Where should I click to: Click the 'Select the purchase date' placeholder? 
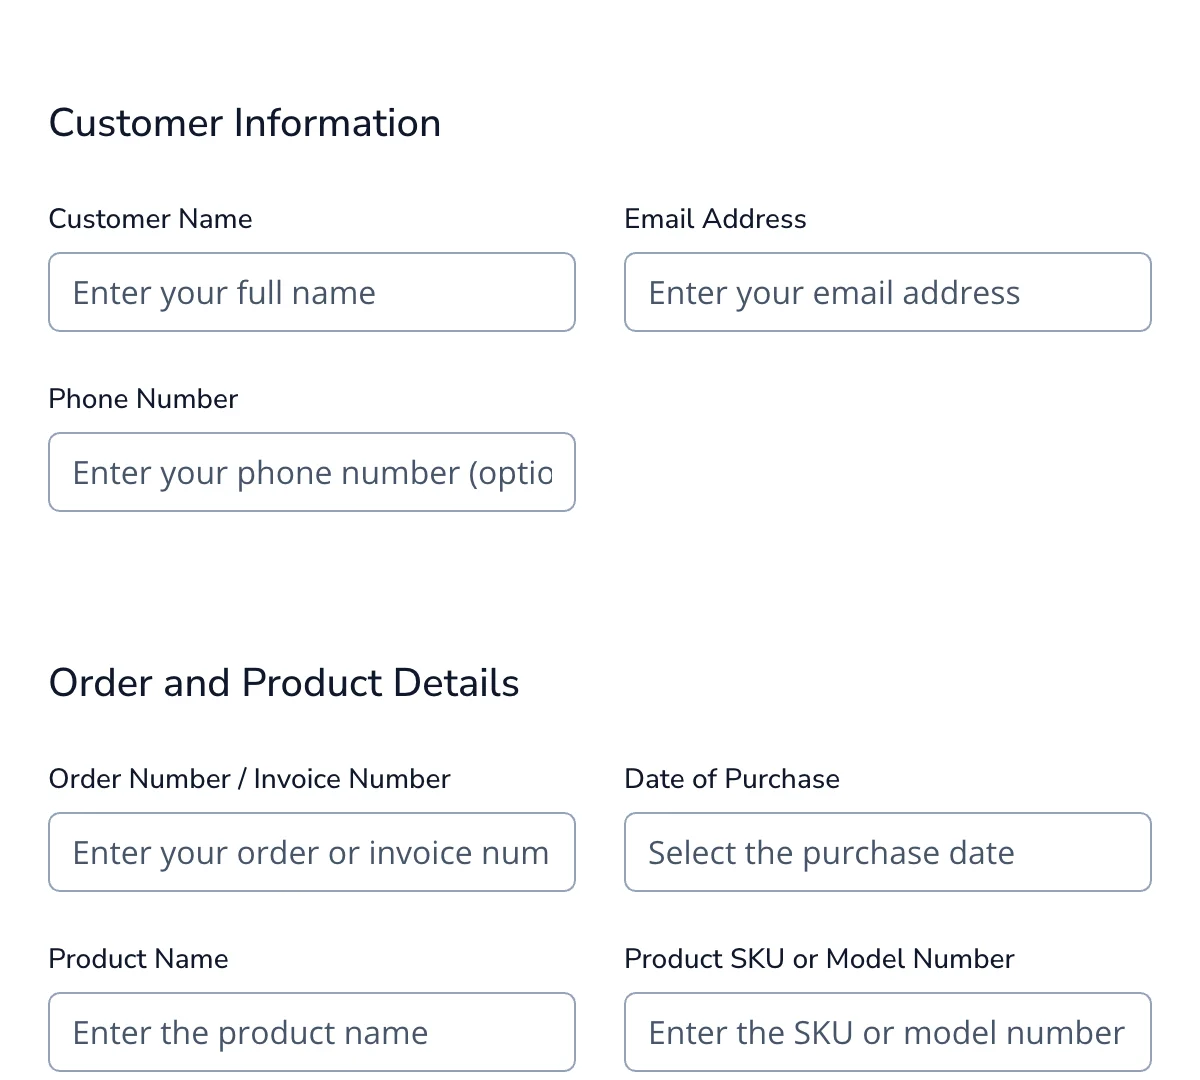click(x=831, y=853)
